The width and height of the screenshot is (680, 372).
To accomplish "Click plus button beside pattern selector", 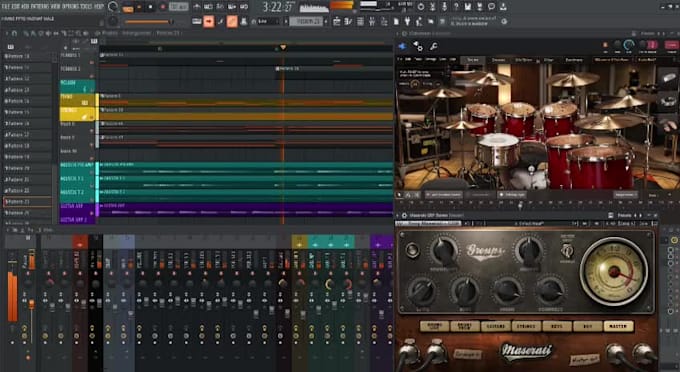I will pos(326,22).
